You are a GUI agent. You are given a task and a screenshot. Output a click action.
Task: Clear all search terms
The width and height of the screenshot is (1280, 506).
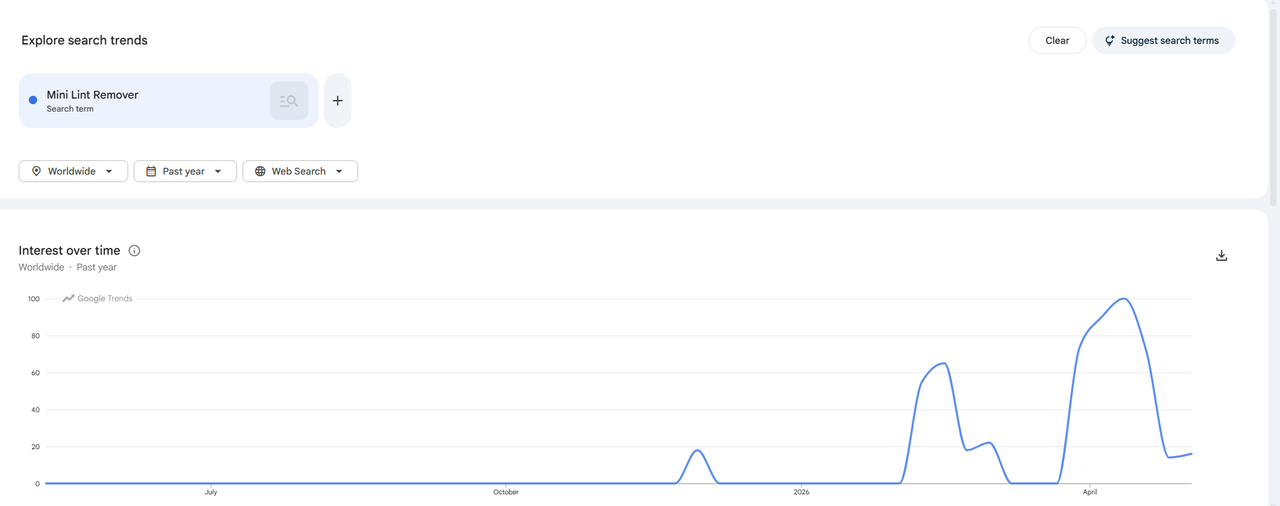[1057, 41]
